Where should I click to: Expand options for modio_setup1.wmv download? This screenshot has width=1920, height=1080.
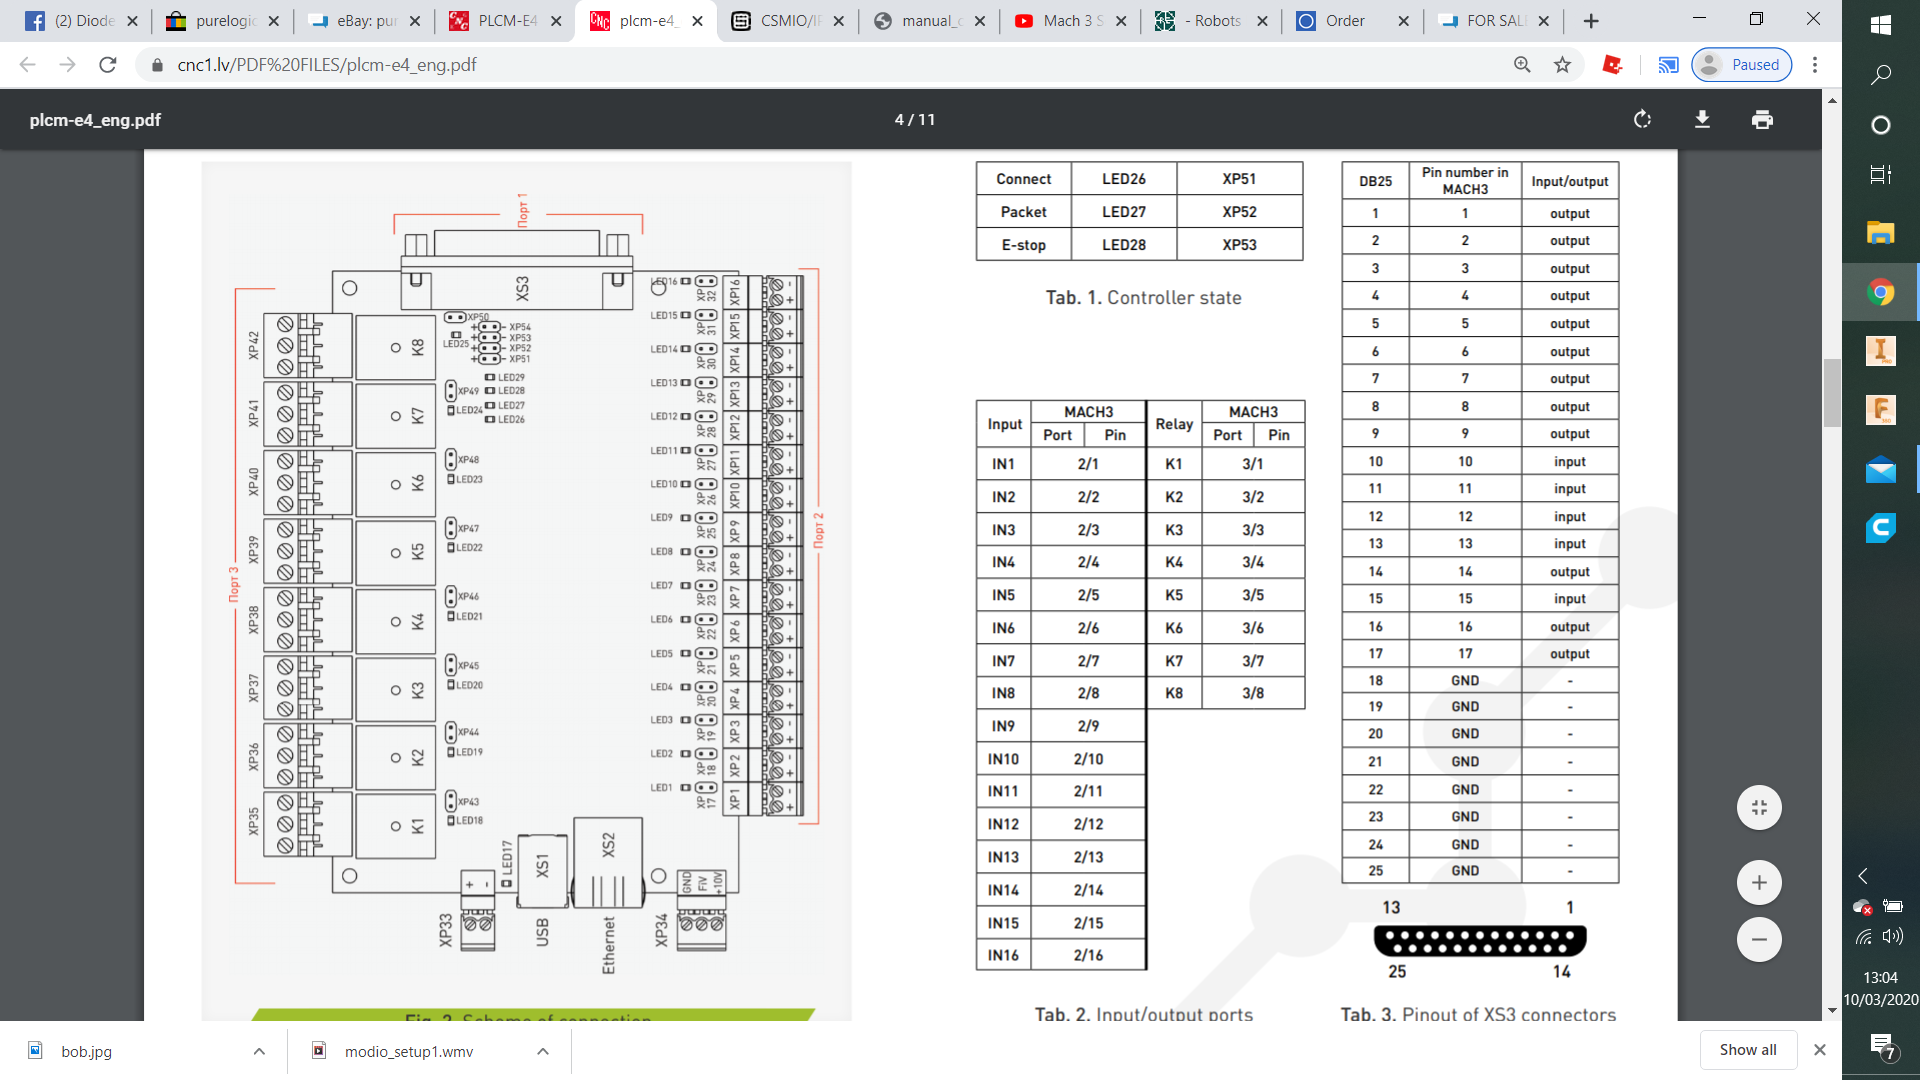click(x=543, y=1051)
